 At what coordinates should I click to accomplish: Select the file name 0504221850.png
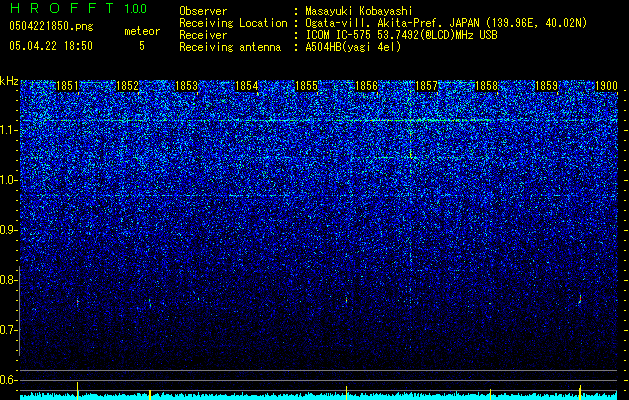click(x=51, y=26)
